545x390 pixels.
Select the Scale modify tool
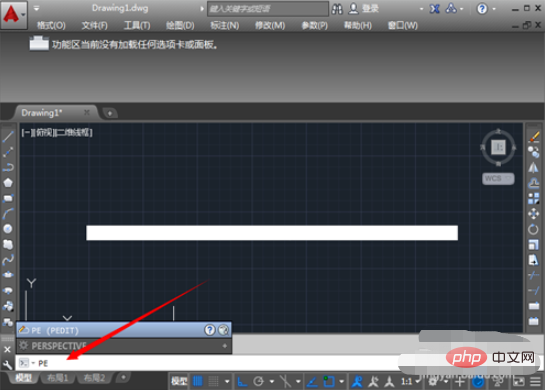(534, 244)
